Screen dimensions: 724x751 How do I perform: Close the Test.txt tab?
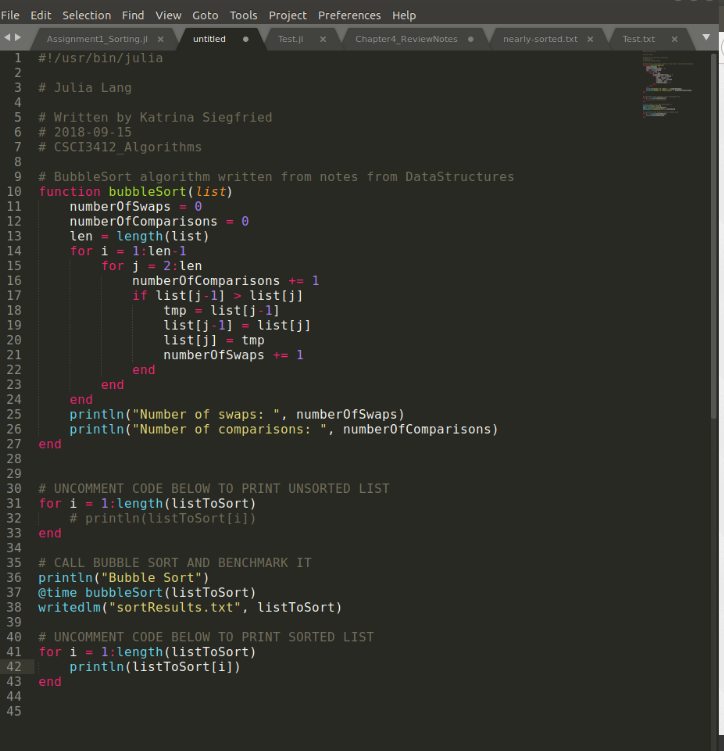(675, 39)
